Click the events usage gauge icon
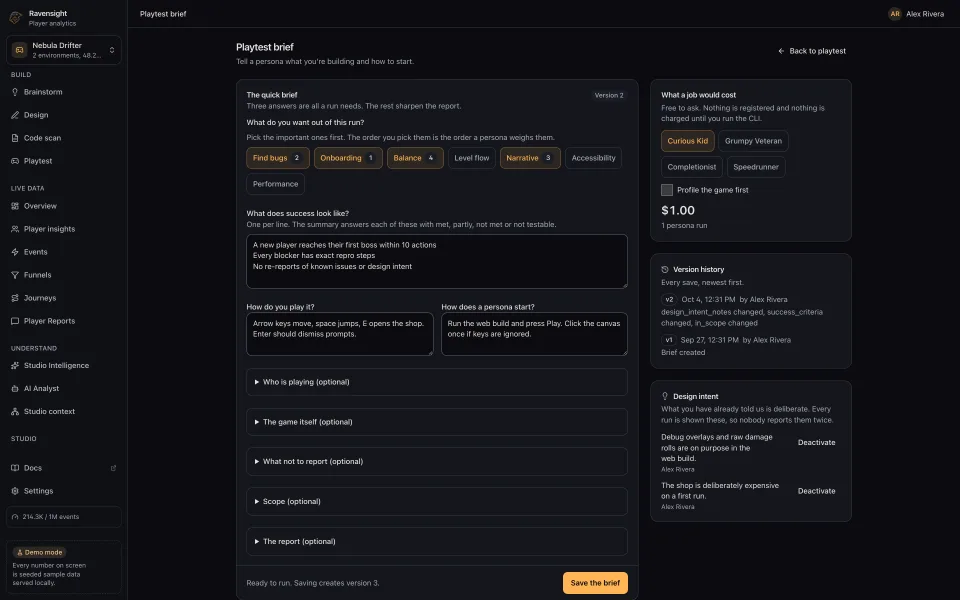960x600 pixels. coord(15,517)
